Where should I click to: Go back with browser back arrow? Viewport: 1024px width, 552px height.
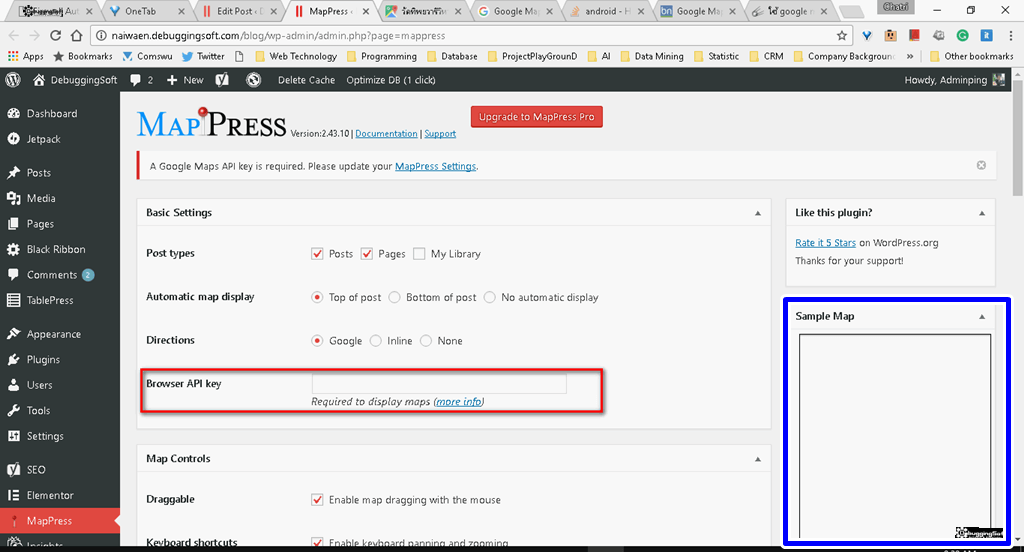[13, 35]
